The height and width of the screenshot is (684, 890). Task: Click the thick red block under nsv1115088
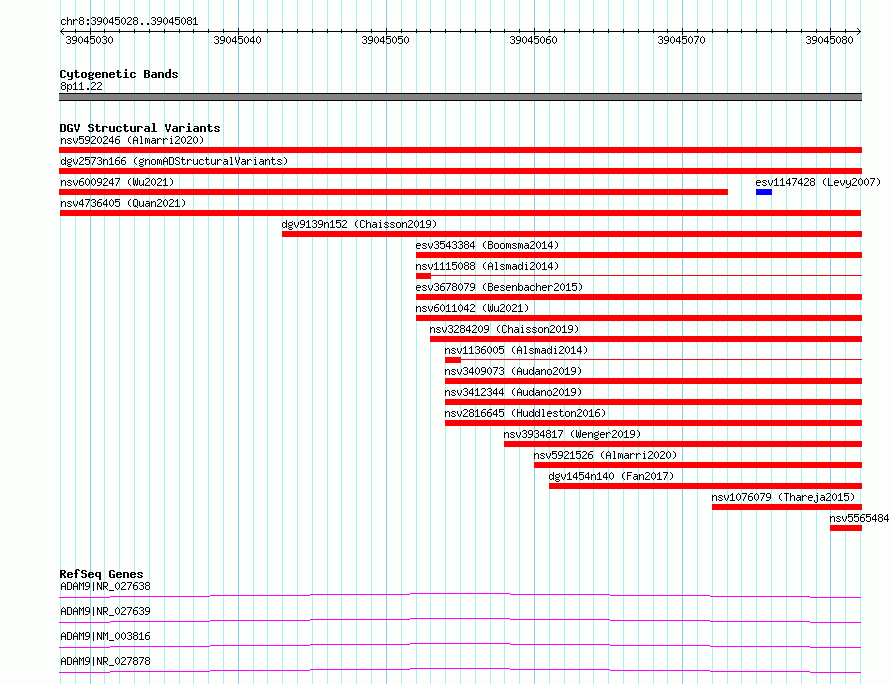423,276
